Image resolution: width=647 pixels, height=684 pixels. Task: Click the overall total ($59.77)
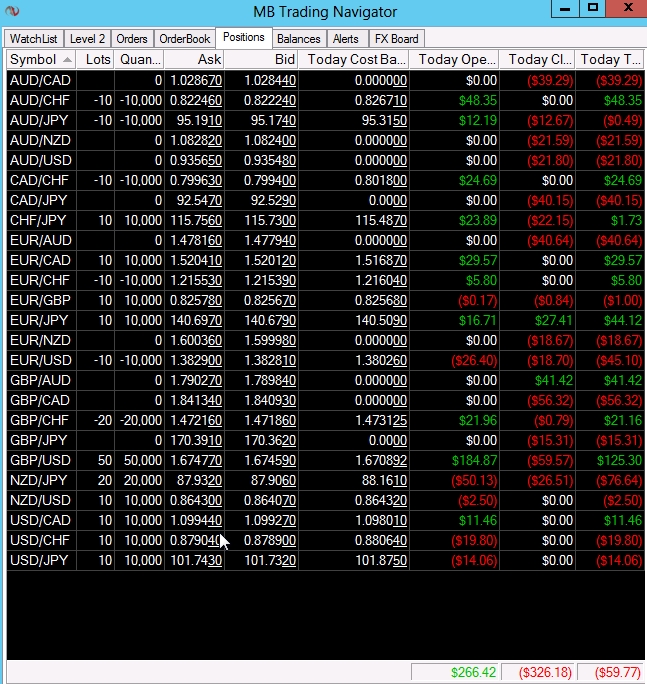tap(617, 672)
